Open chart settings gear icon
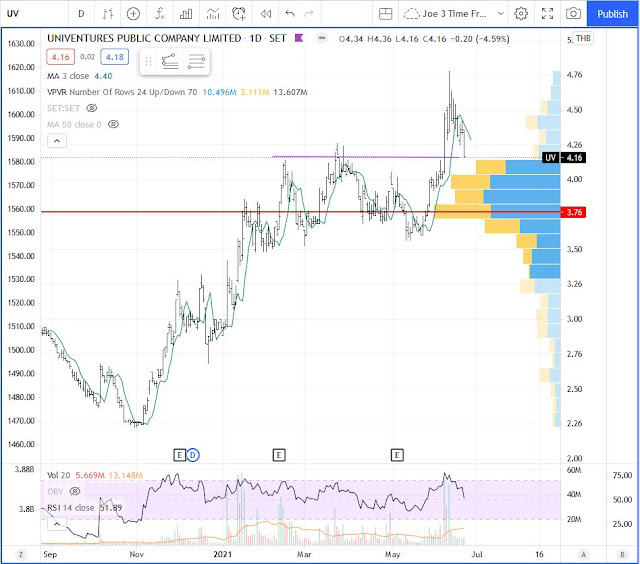Image resolution: width=640 pixels, height=564 pixels. coord(521,14)
